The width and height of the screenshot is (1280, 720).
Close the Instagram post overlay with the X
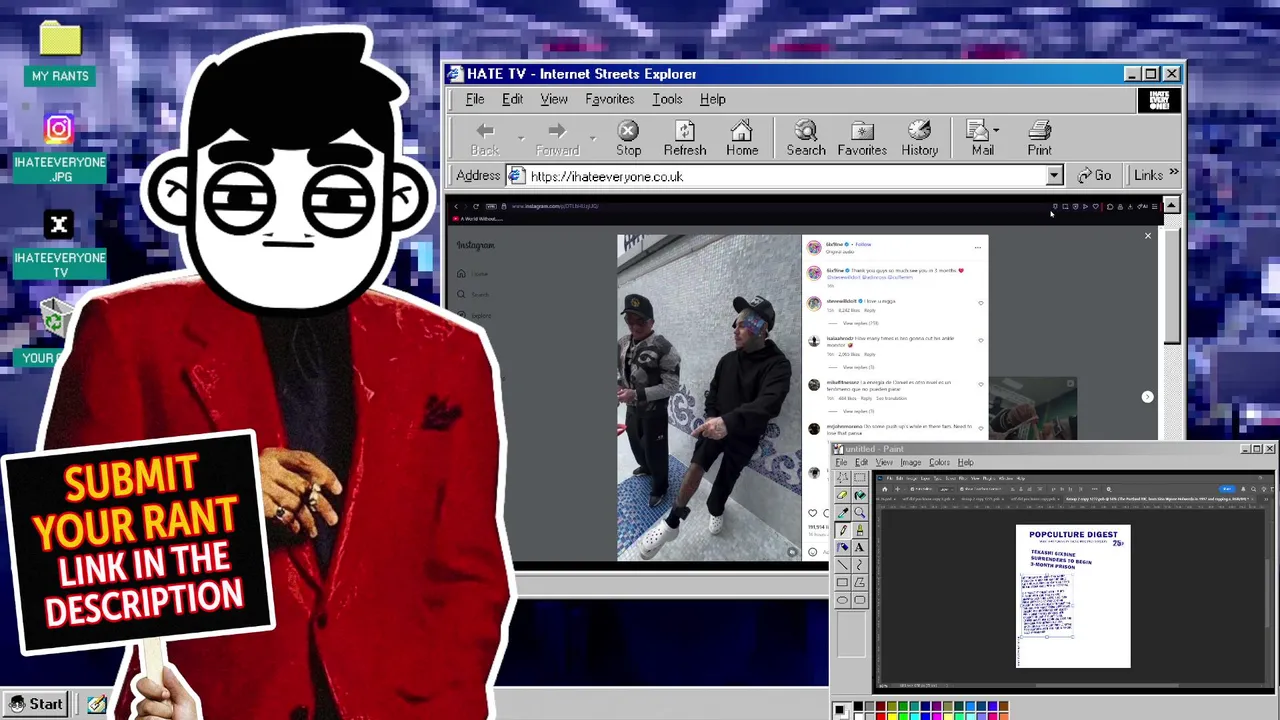pos(1147,236)
